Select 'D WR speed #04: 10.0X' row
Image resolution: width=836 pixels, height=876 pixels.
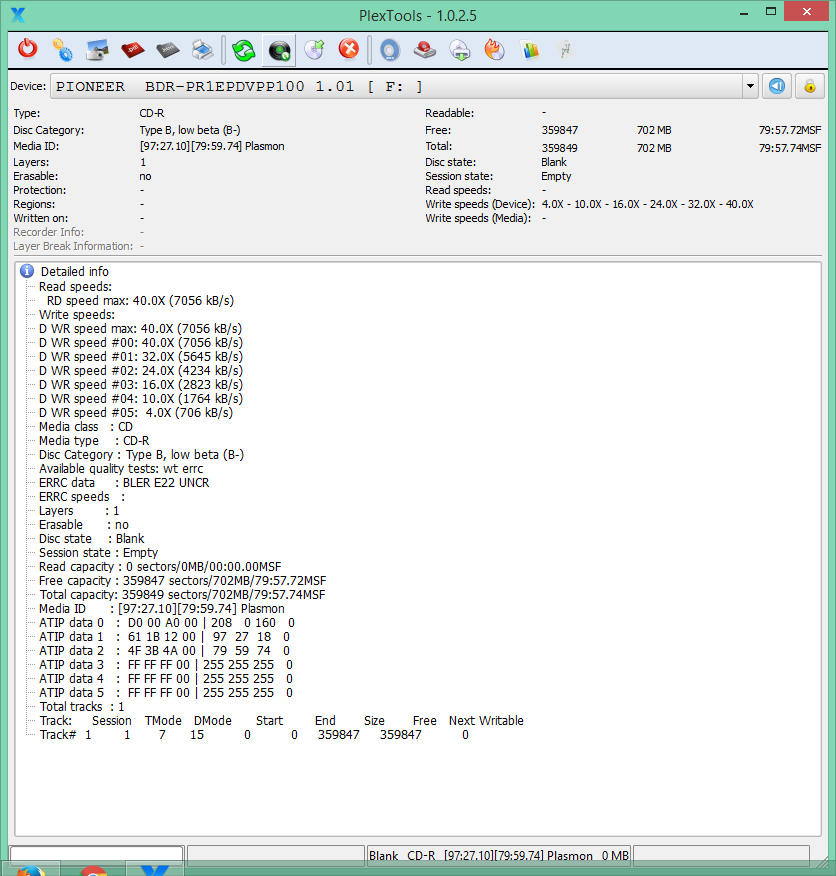[x=141, y=398]
